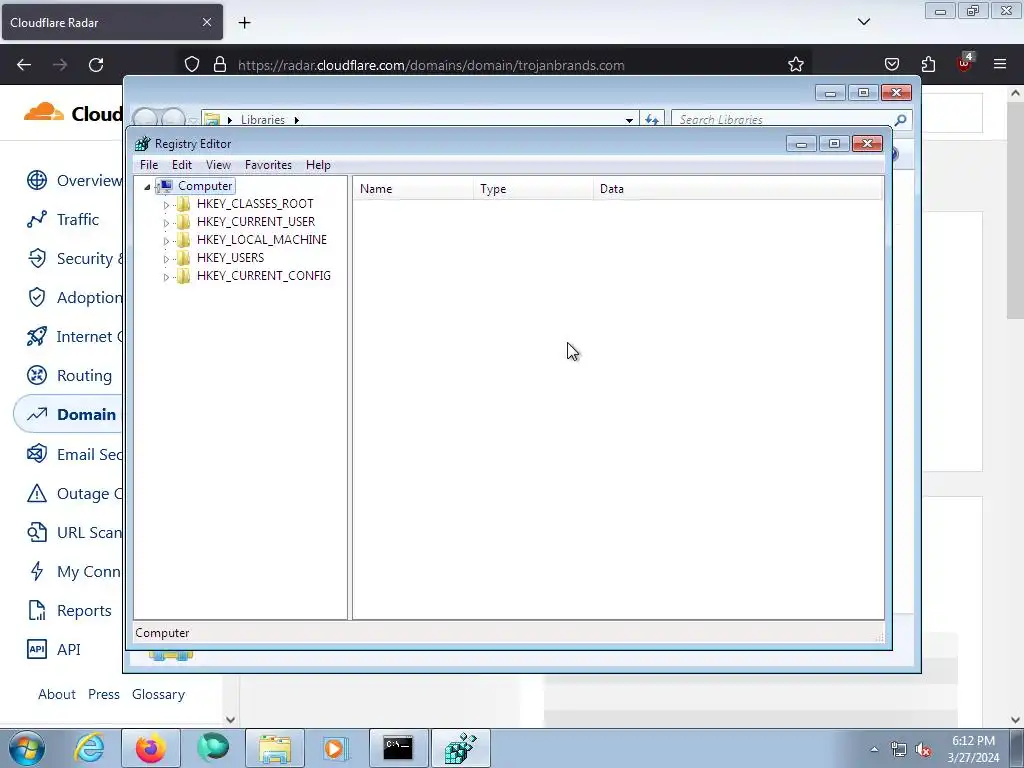Open the Edit menu in Registry Editor
The height and width of the screenshot is (768, 1024).
click(182, 165)
